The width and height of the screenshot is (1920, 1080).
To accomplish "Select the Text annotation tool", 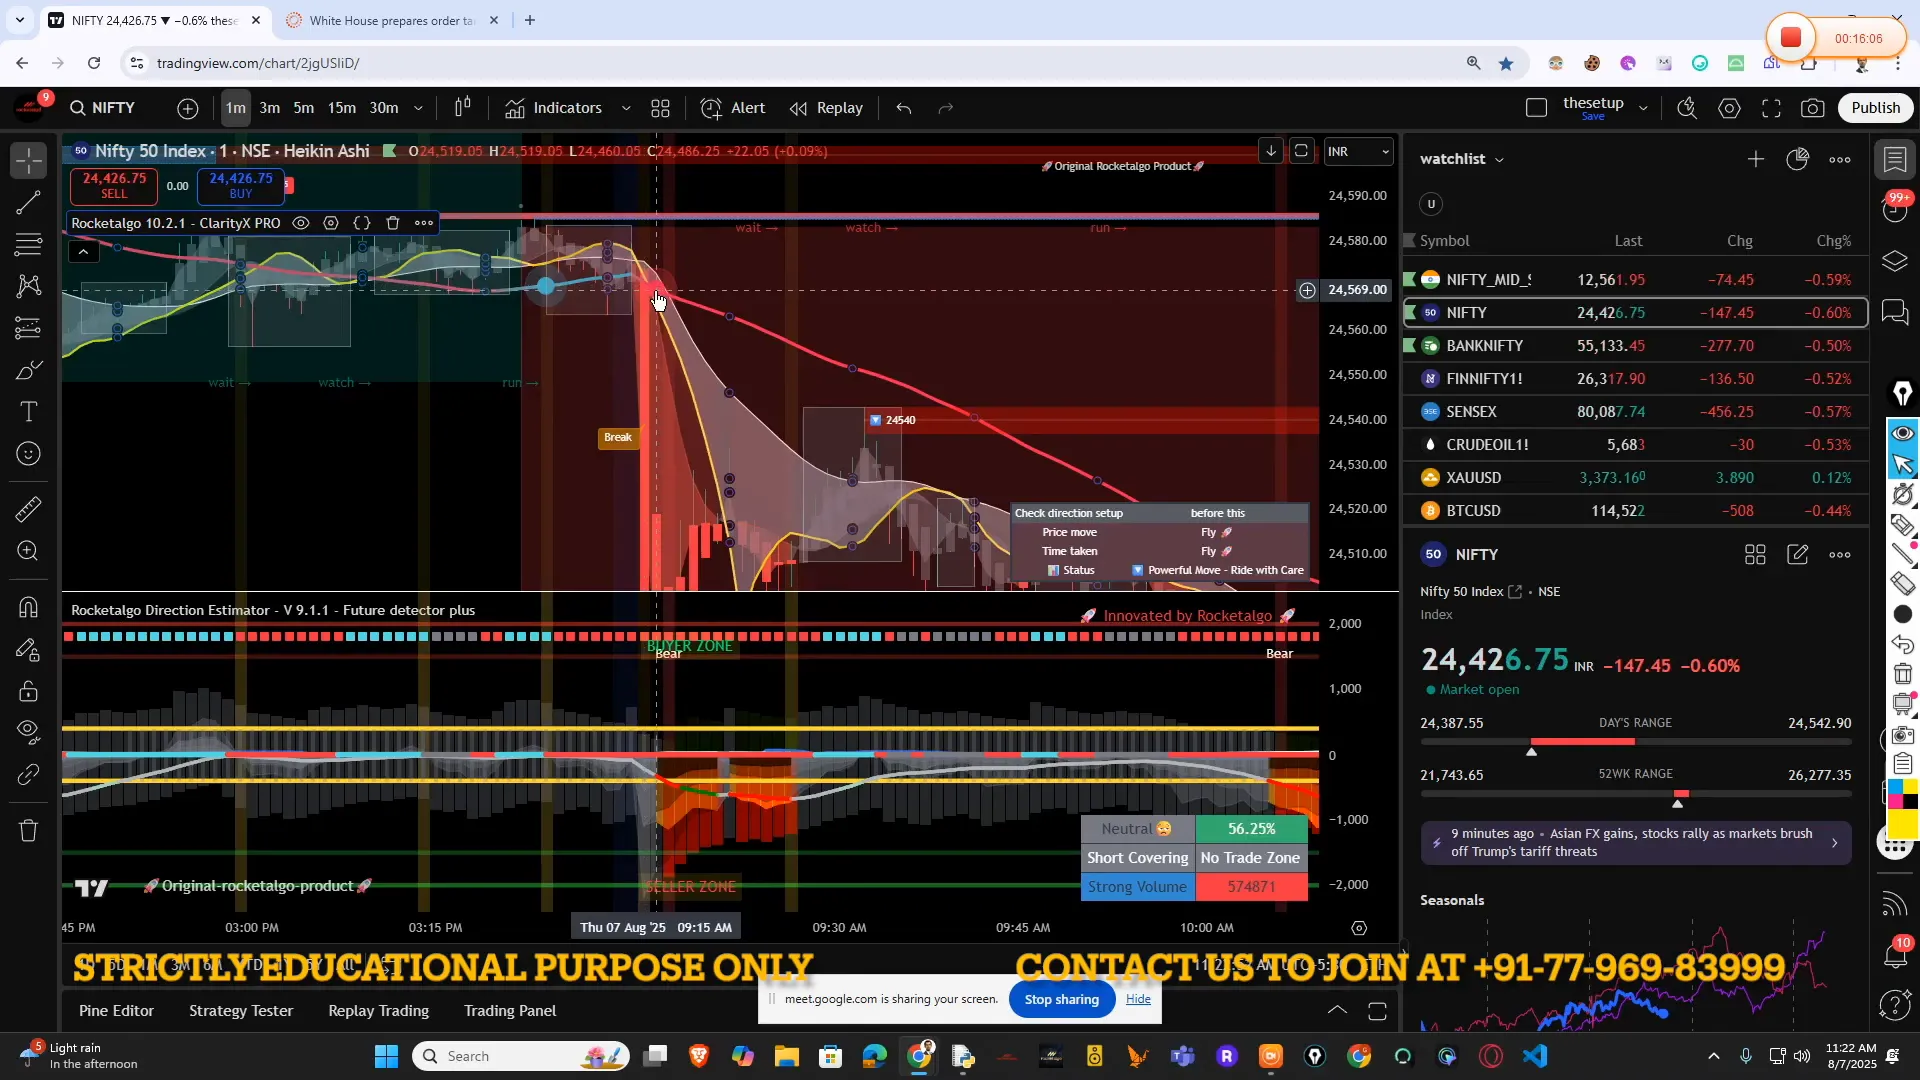I will [29, 412].
